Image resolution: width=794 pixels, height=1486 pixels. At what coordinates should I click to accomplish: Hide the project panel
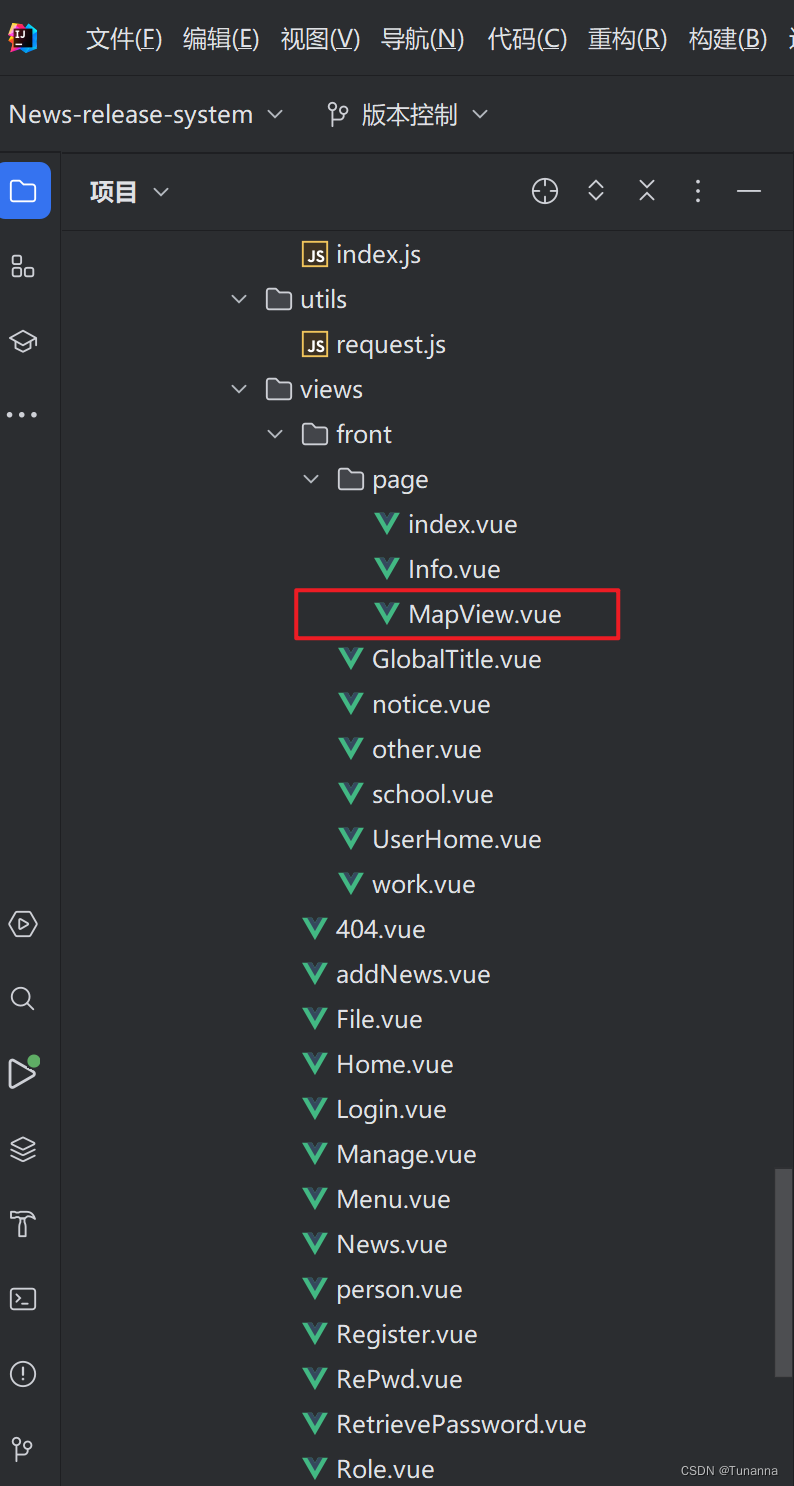pyautogui.click(x=749, y=191)
